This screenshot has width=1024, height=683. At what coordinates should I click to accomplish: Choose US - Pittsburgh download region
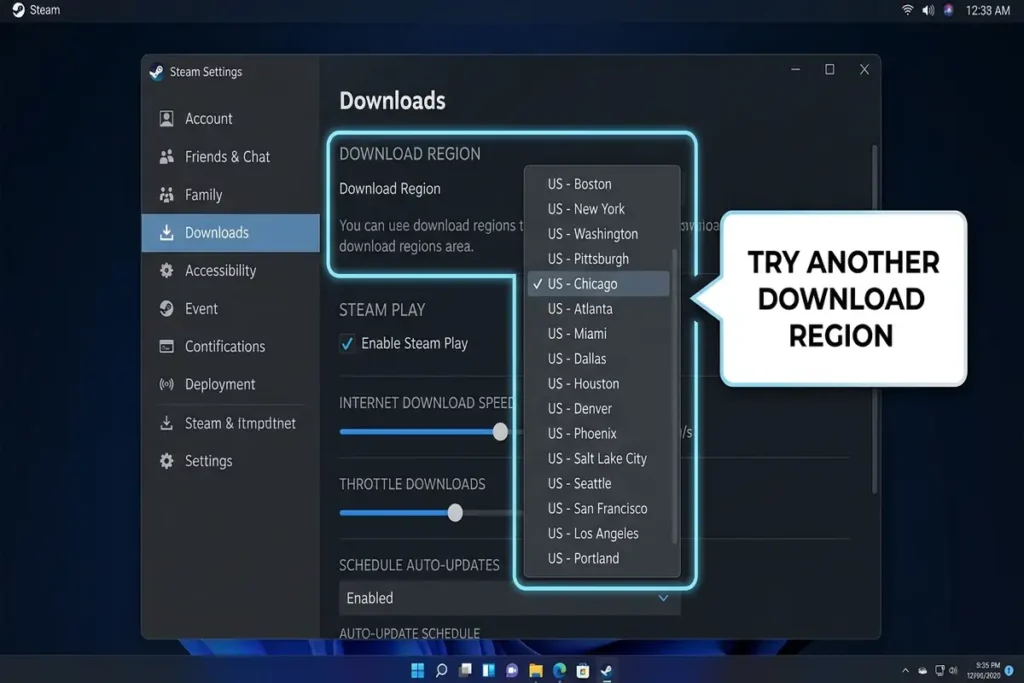[x=598, y=259]
